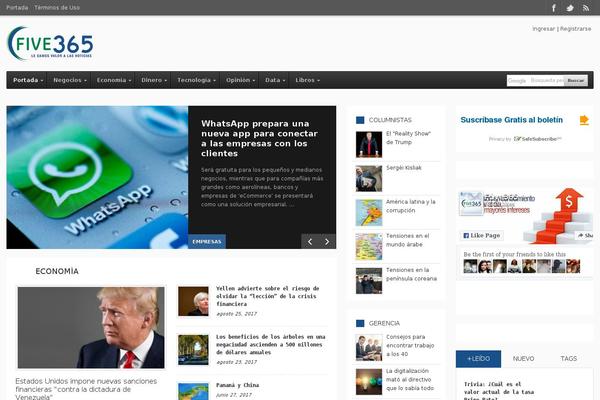This screenshot has width=600, height=400.
Task: Switch to the TAGS tab
Action: click(x=569, y=359)
